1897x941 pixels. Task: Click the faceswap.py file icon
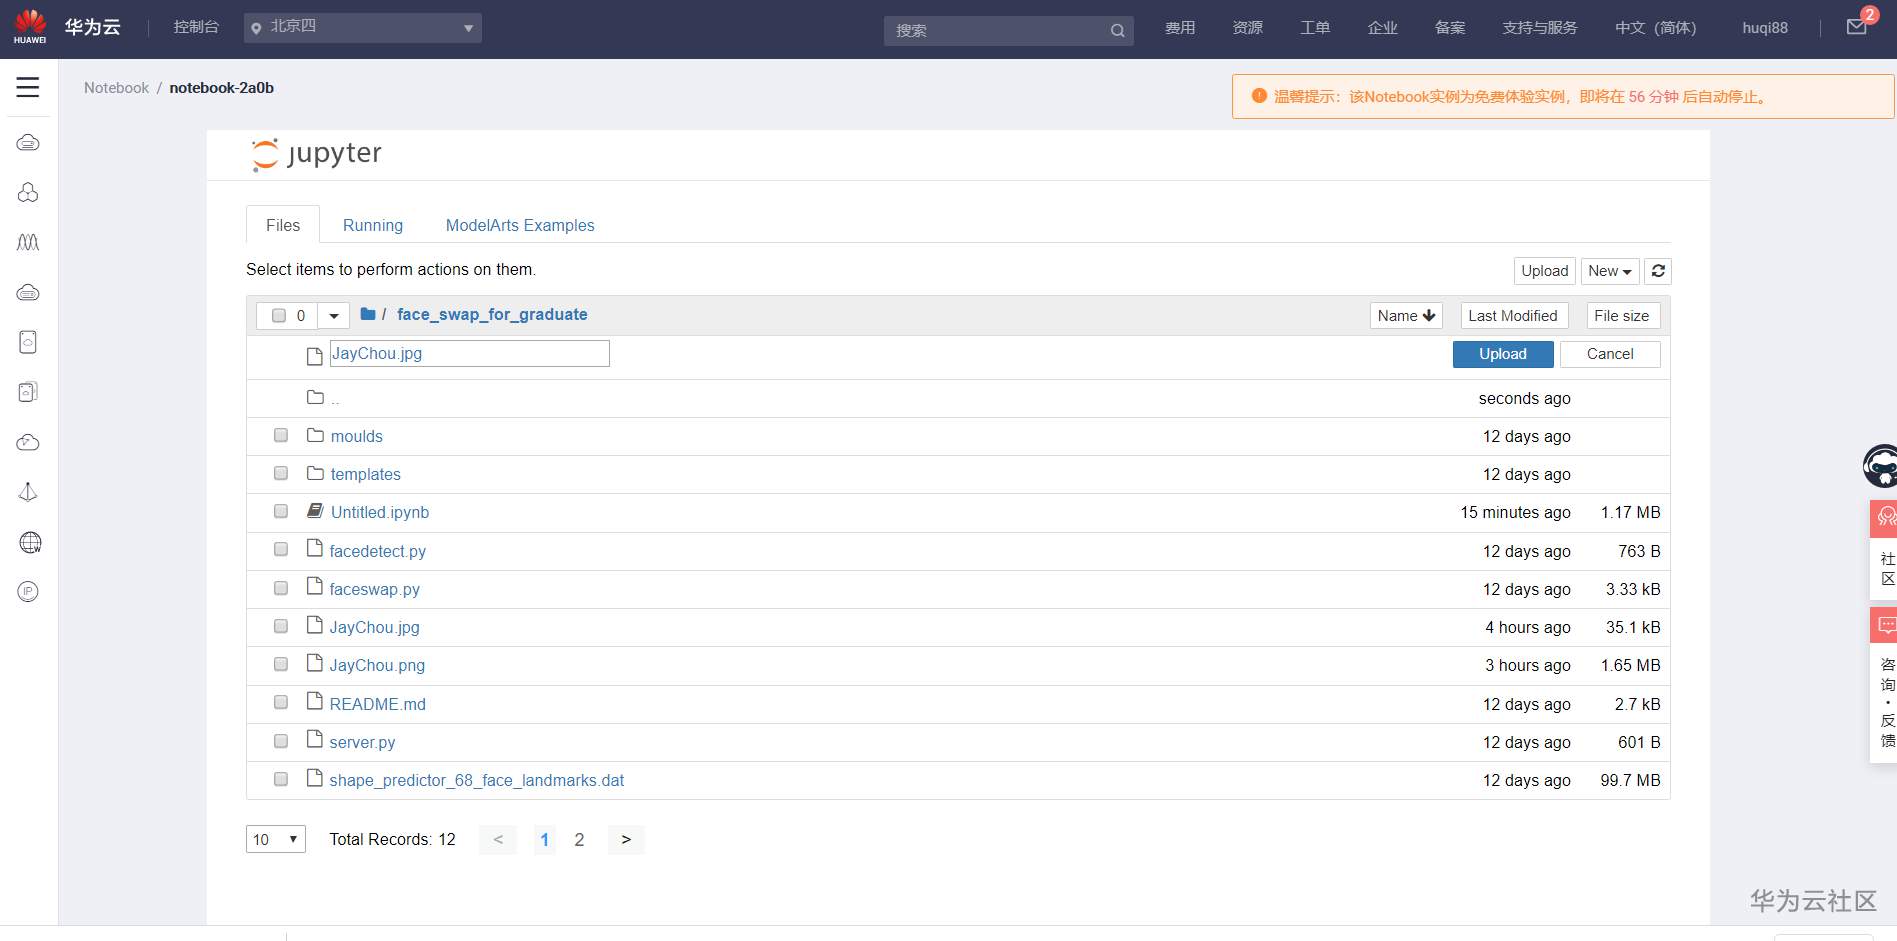pos(314,587)
